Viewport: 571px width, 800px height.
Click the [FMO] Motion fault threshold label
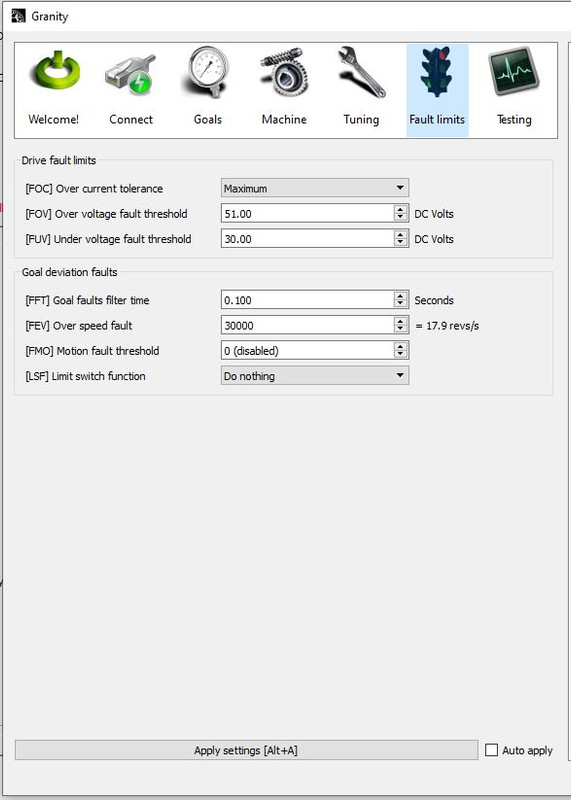(92, 351)
